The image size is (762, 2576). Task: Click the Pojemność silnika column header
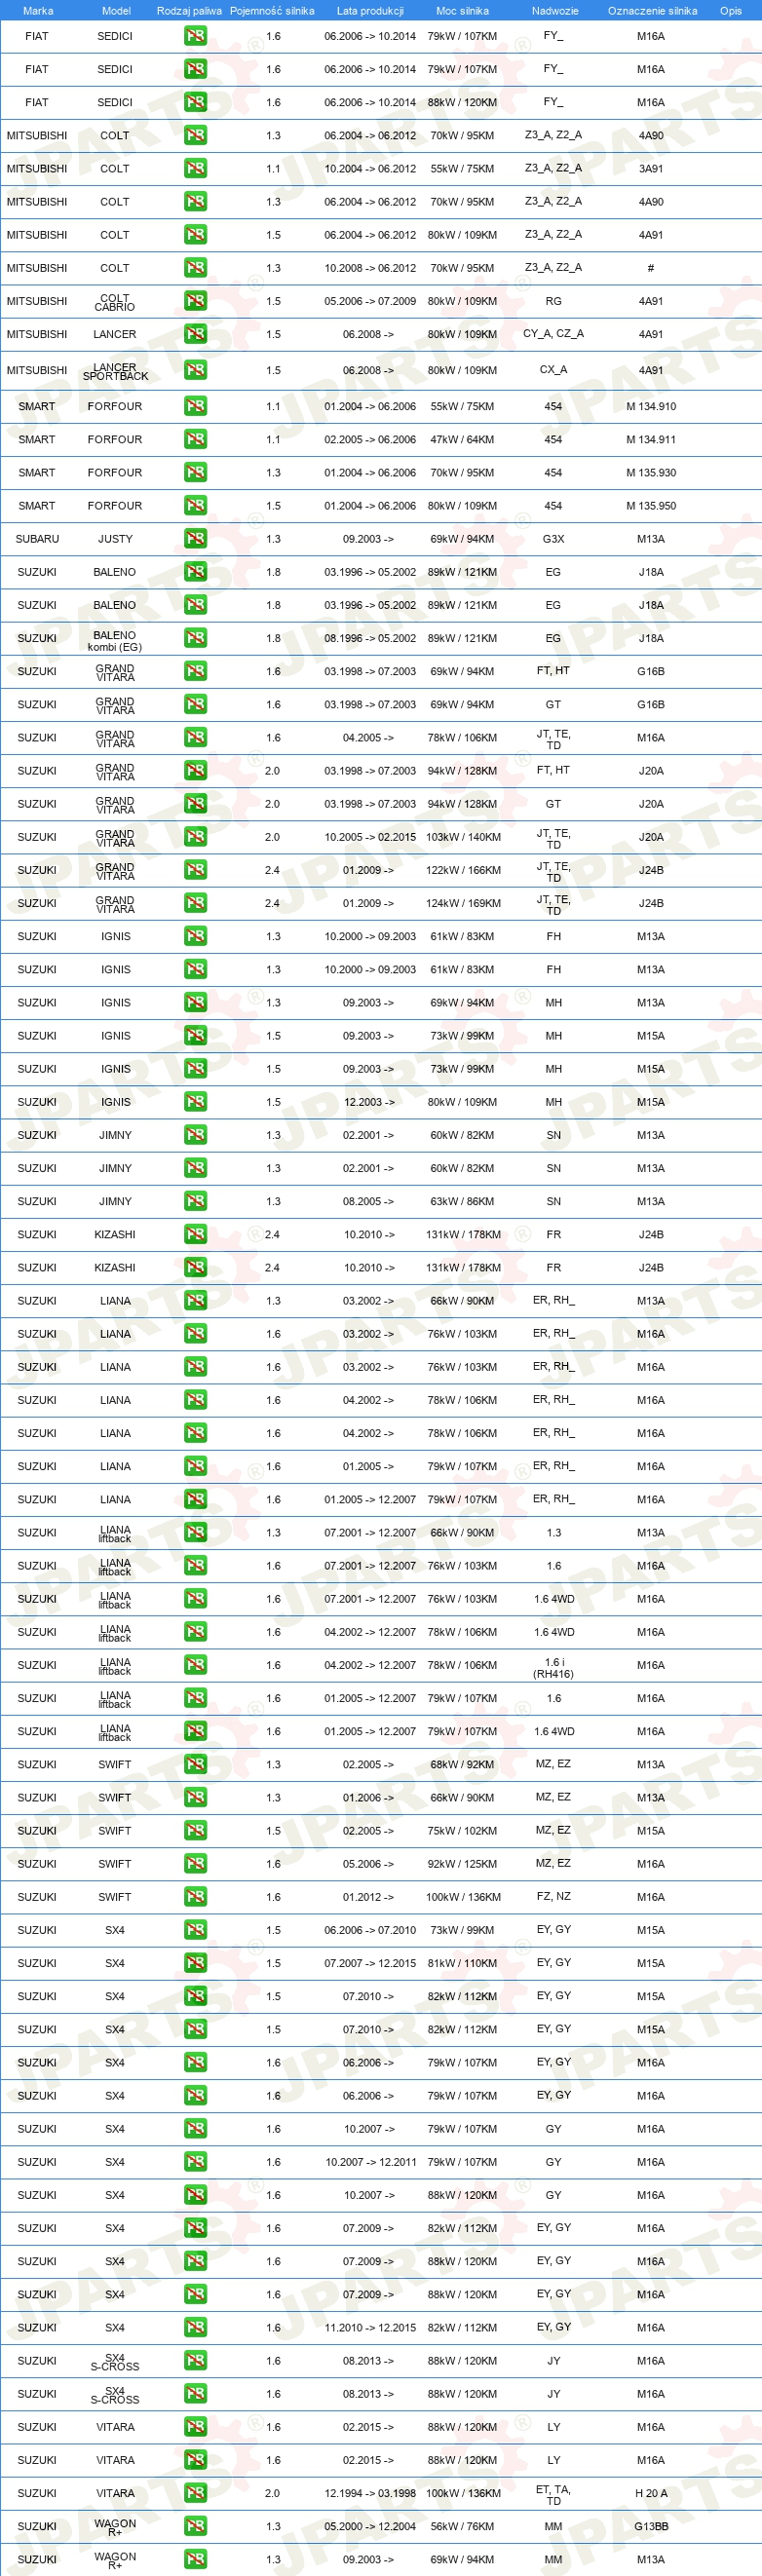tap(272, 11)
